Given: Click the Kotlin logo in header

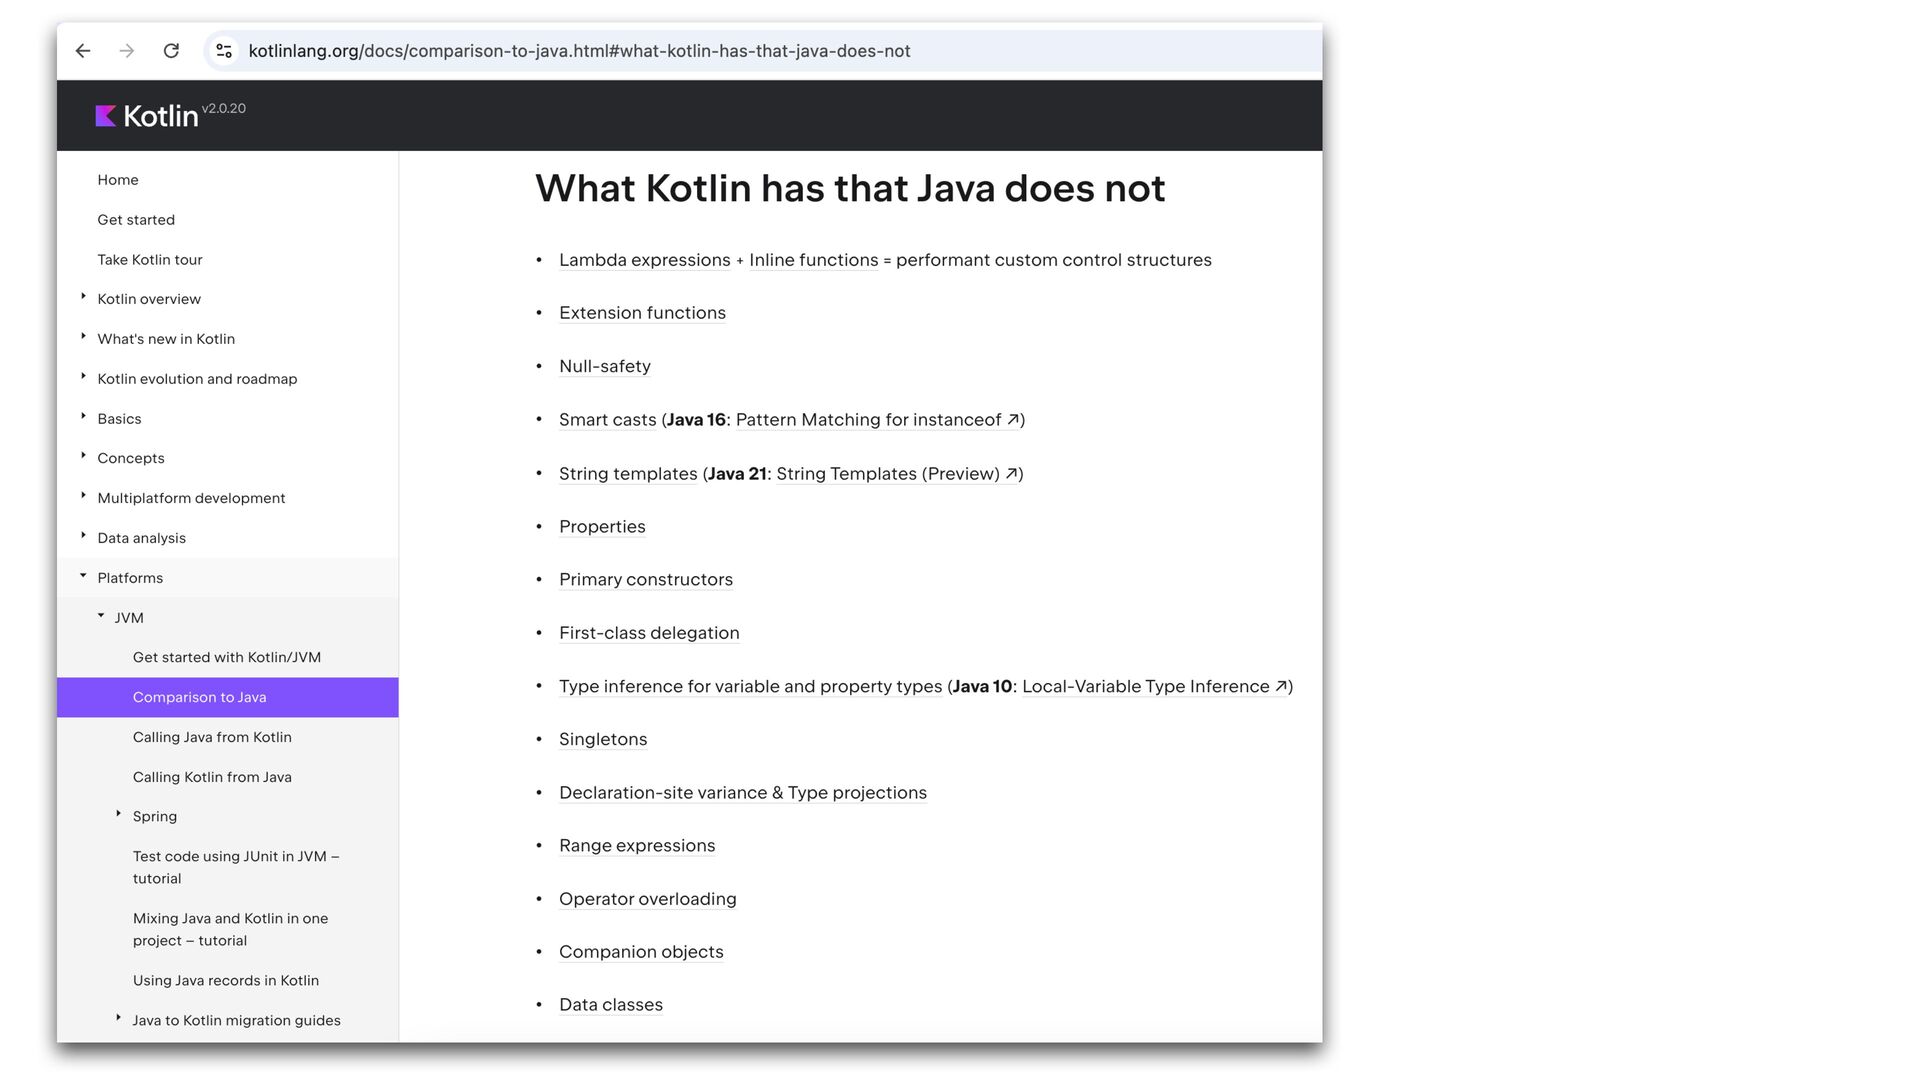Looking at the screenshot, I should [x=147, y=116].
